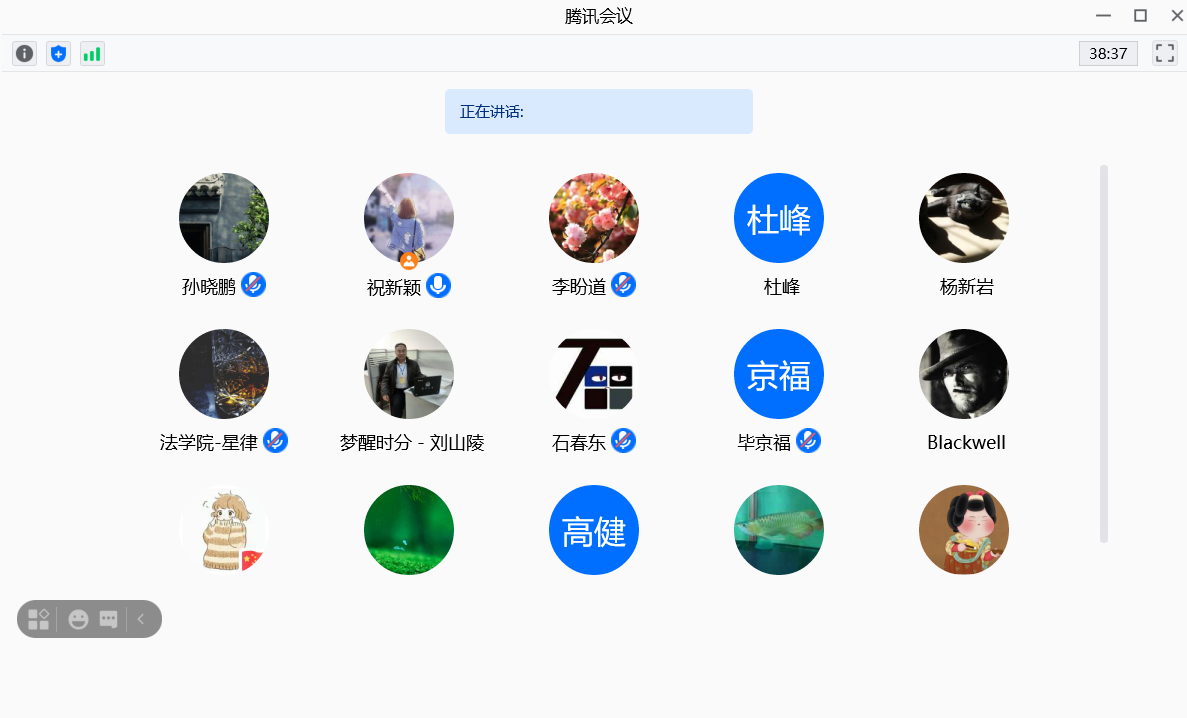The image size is (1187, 718).
Task: Toggle 石春东's muted microphone icon
Action: click(623, 441)
